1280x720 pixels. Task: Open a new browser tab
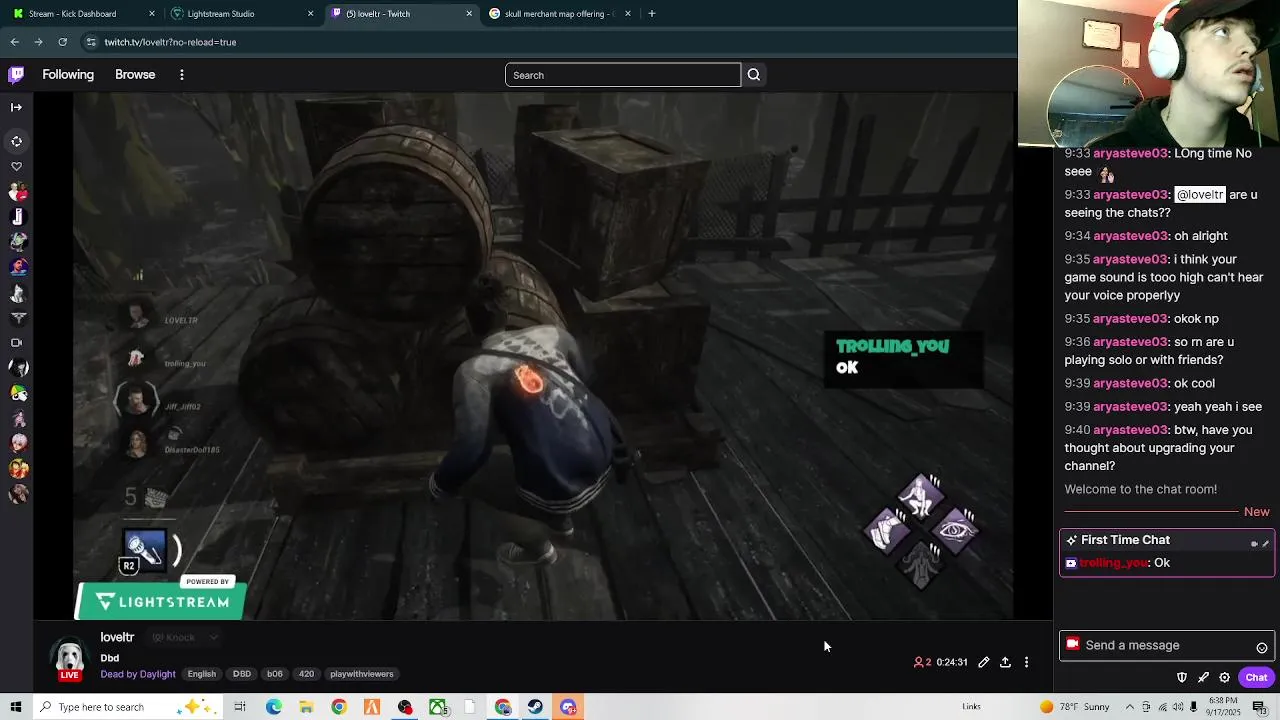[652, 14]
